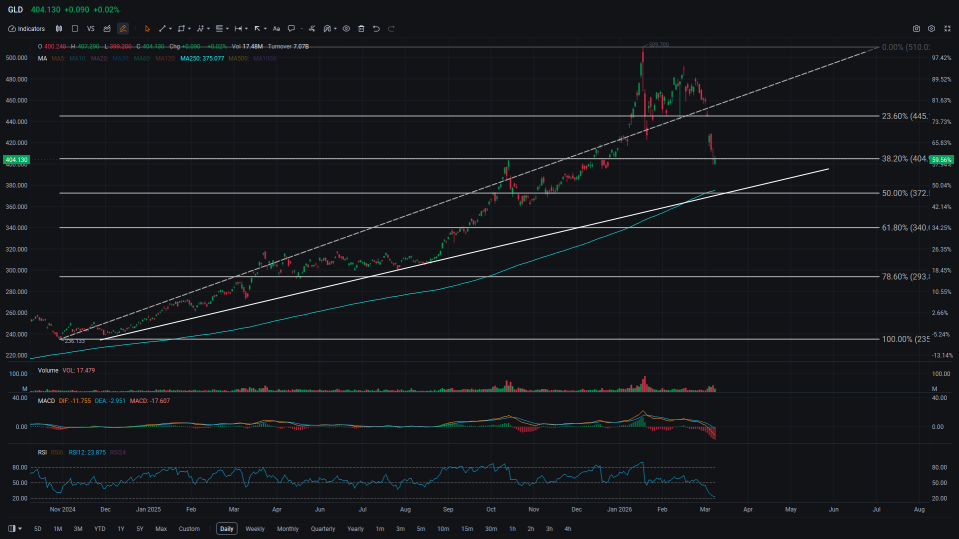The height and width of the screenshot is (539, 959).
Task: Toggle the MA120 moving average label
Action: tap(165, 59)
